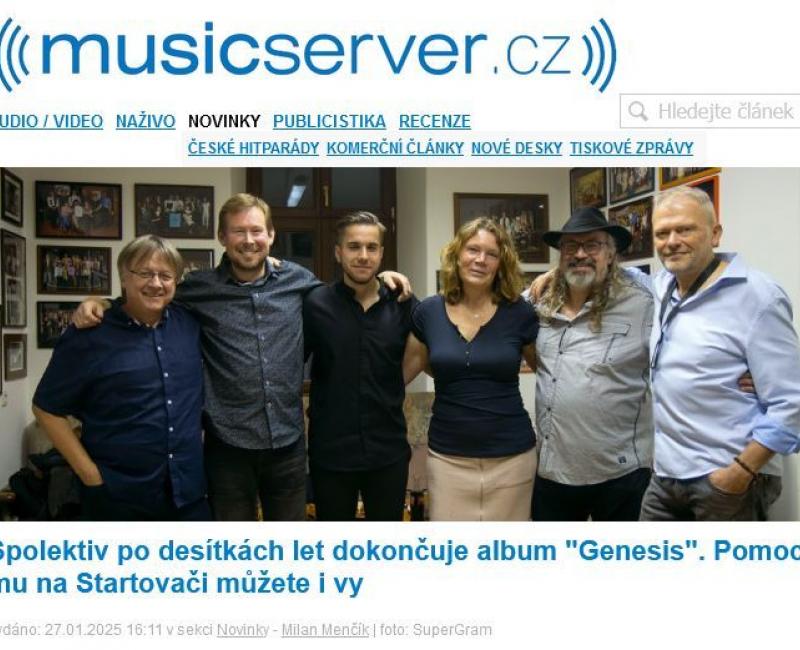Open Komerční články submenu link

pyautogui.click(x=395, y=148)
